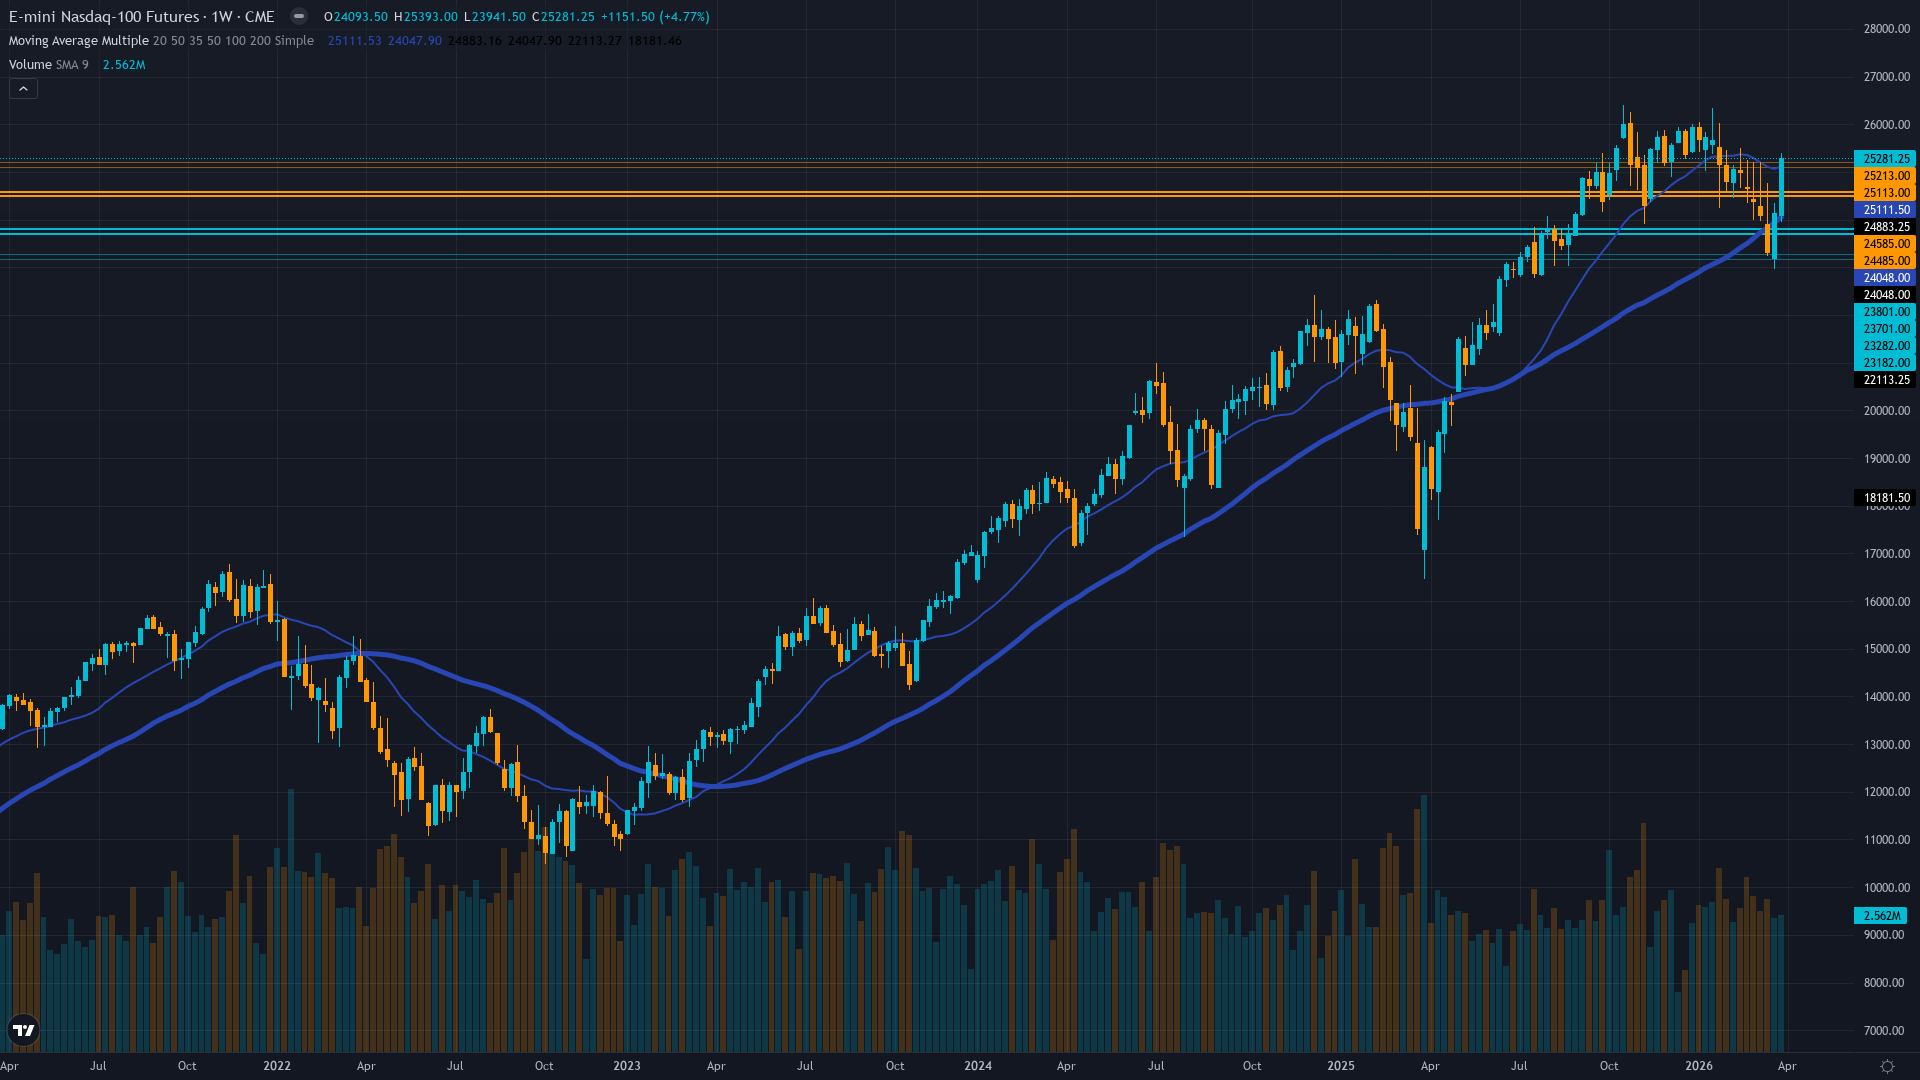This screenshot has height=1080, width=1920.
Task: Select the Volume SMA 9 indicator legend
Action: (48, 65)
